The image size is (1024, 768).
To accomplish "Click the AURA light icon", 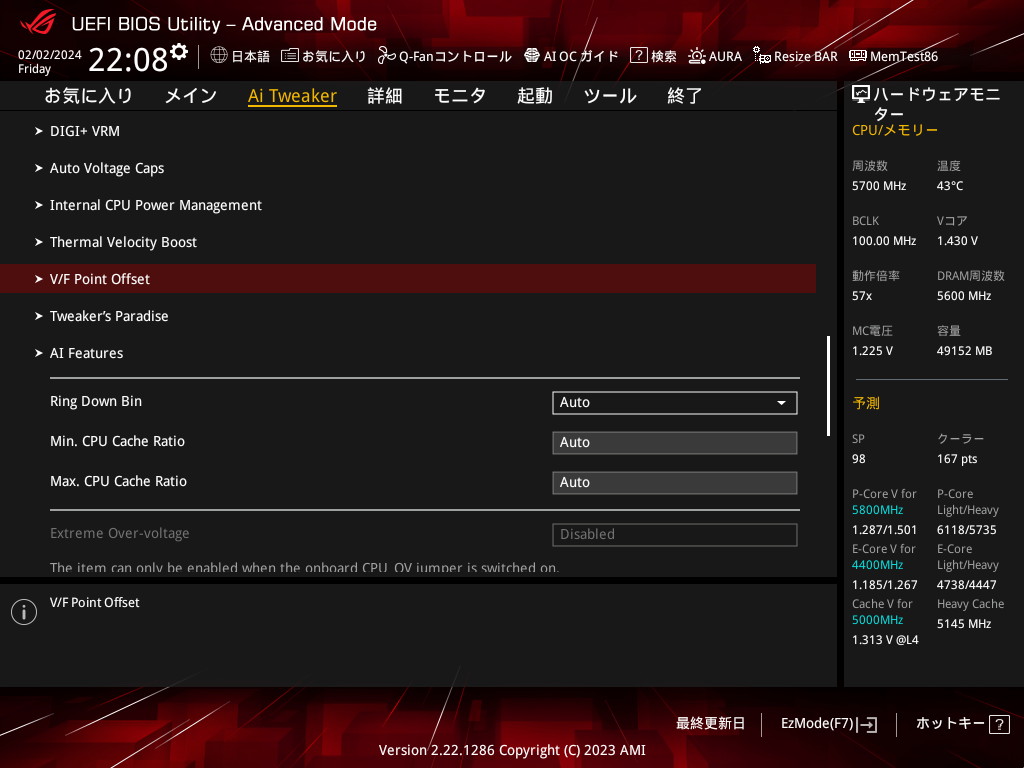I will [x=697, y=56].
